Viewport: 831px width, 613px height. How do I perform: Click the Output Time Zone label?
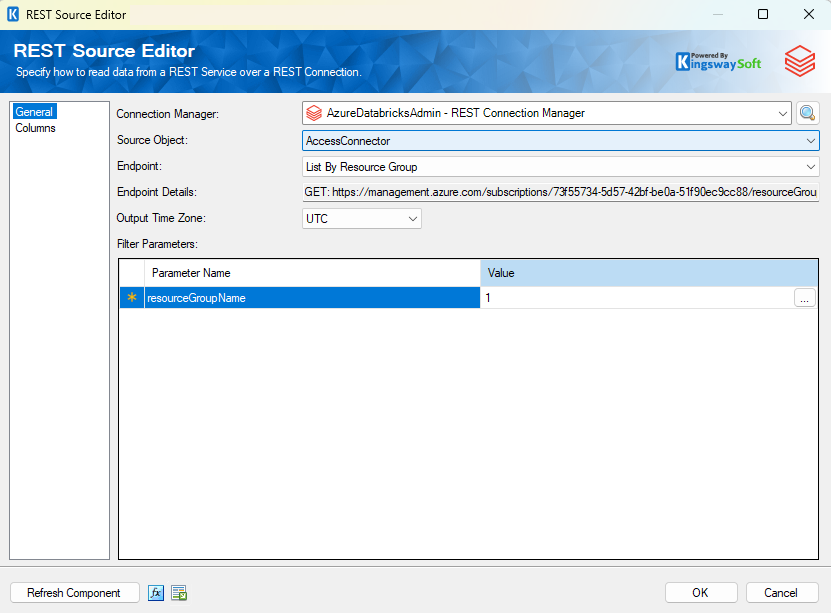[161, 218]
